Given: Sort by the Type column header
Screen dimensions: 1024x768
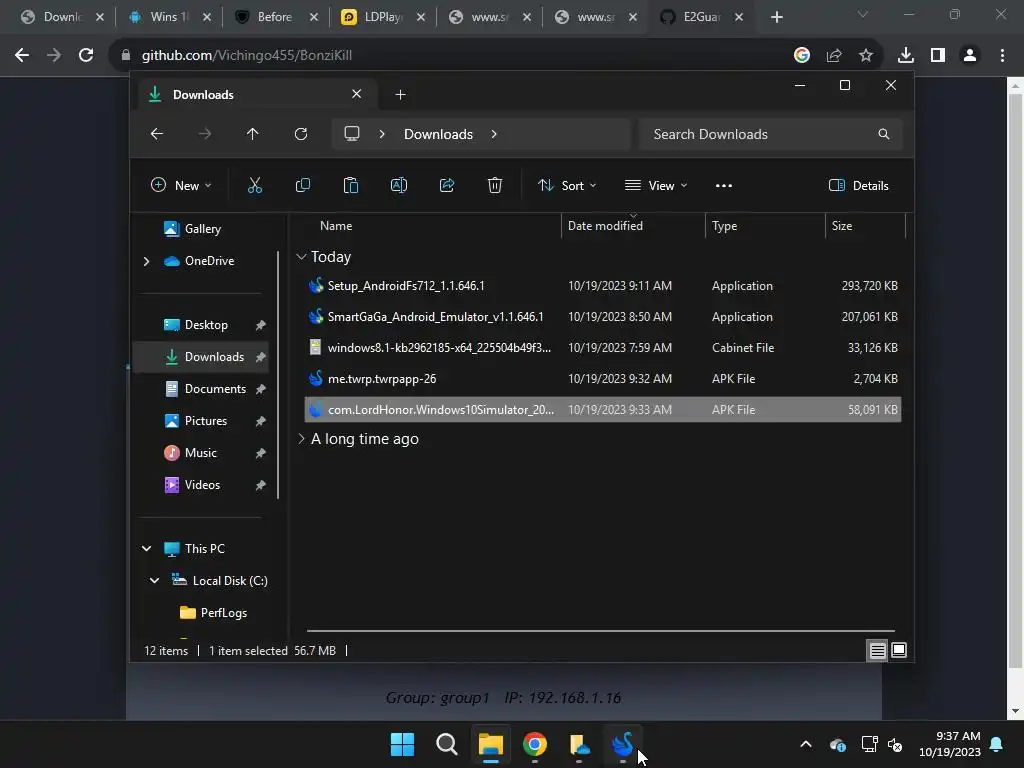Looking at the screenshot, I should [724, 226].
